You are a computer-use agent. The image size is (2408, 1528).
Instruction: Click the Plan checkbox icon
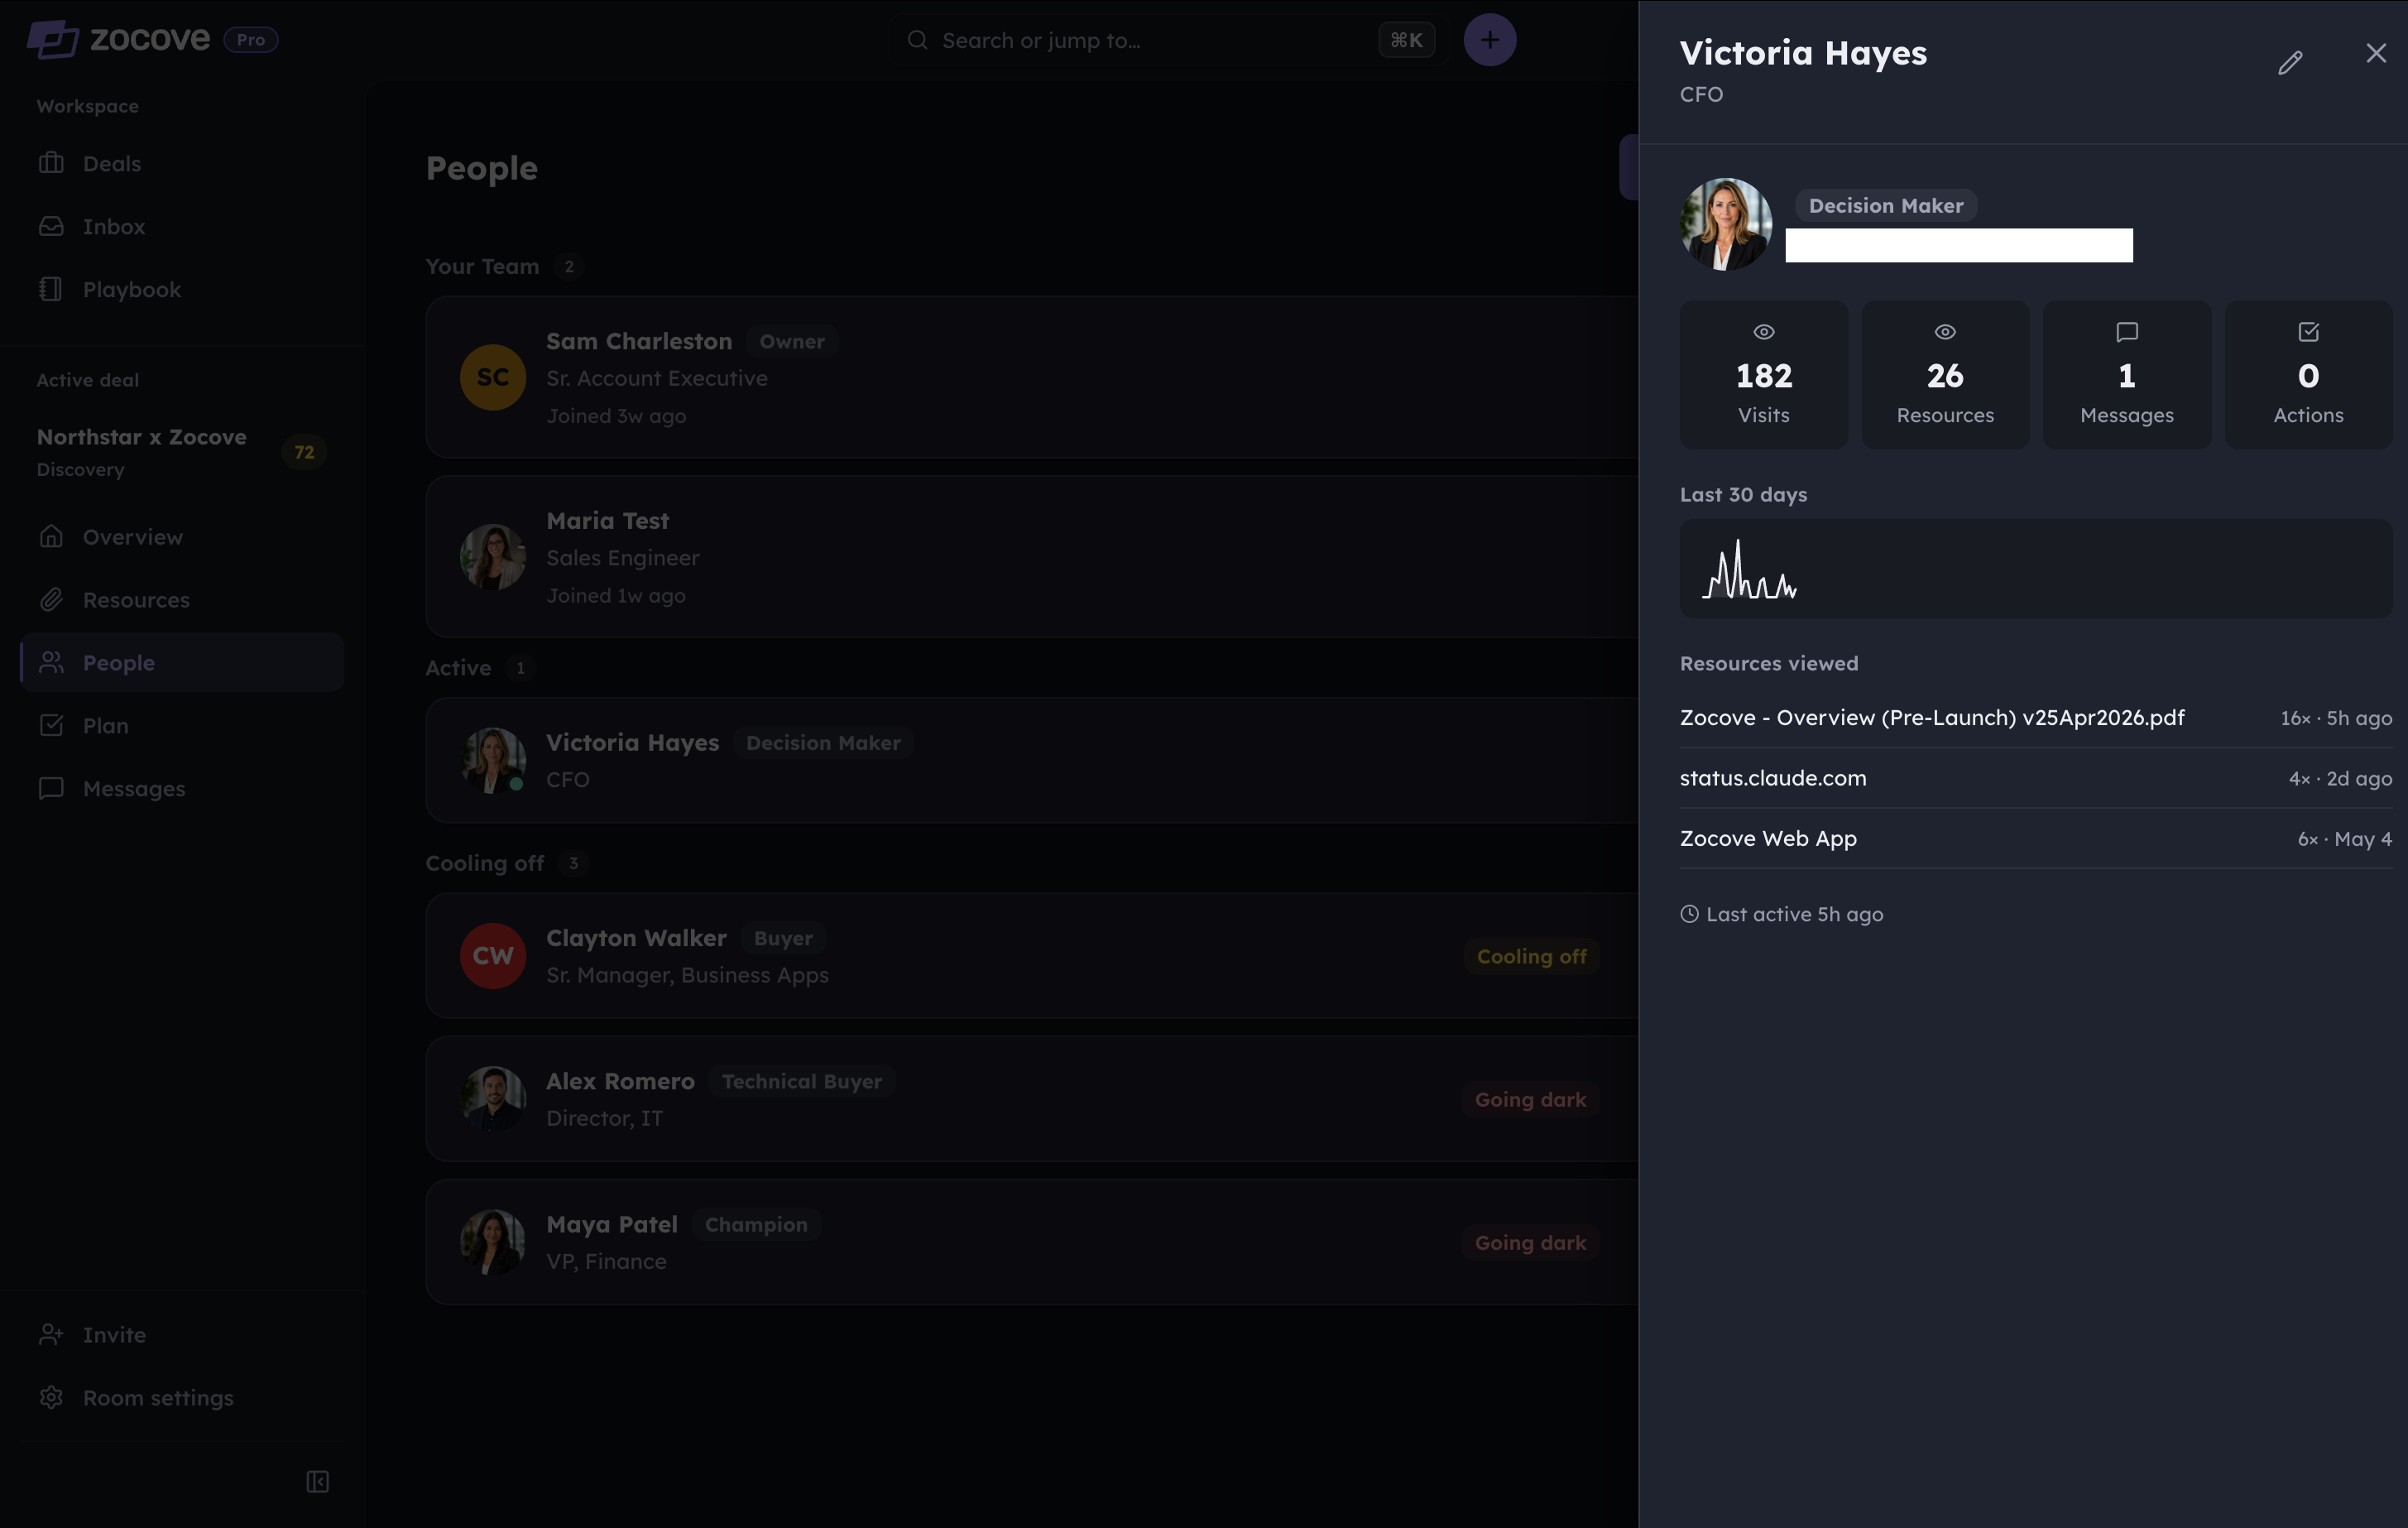click(x=51, y=725)
